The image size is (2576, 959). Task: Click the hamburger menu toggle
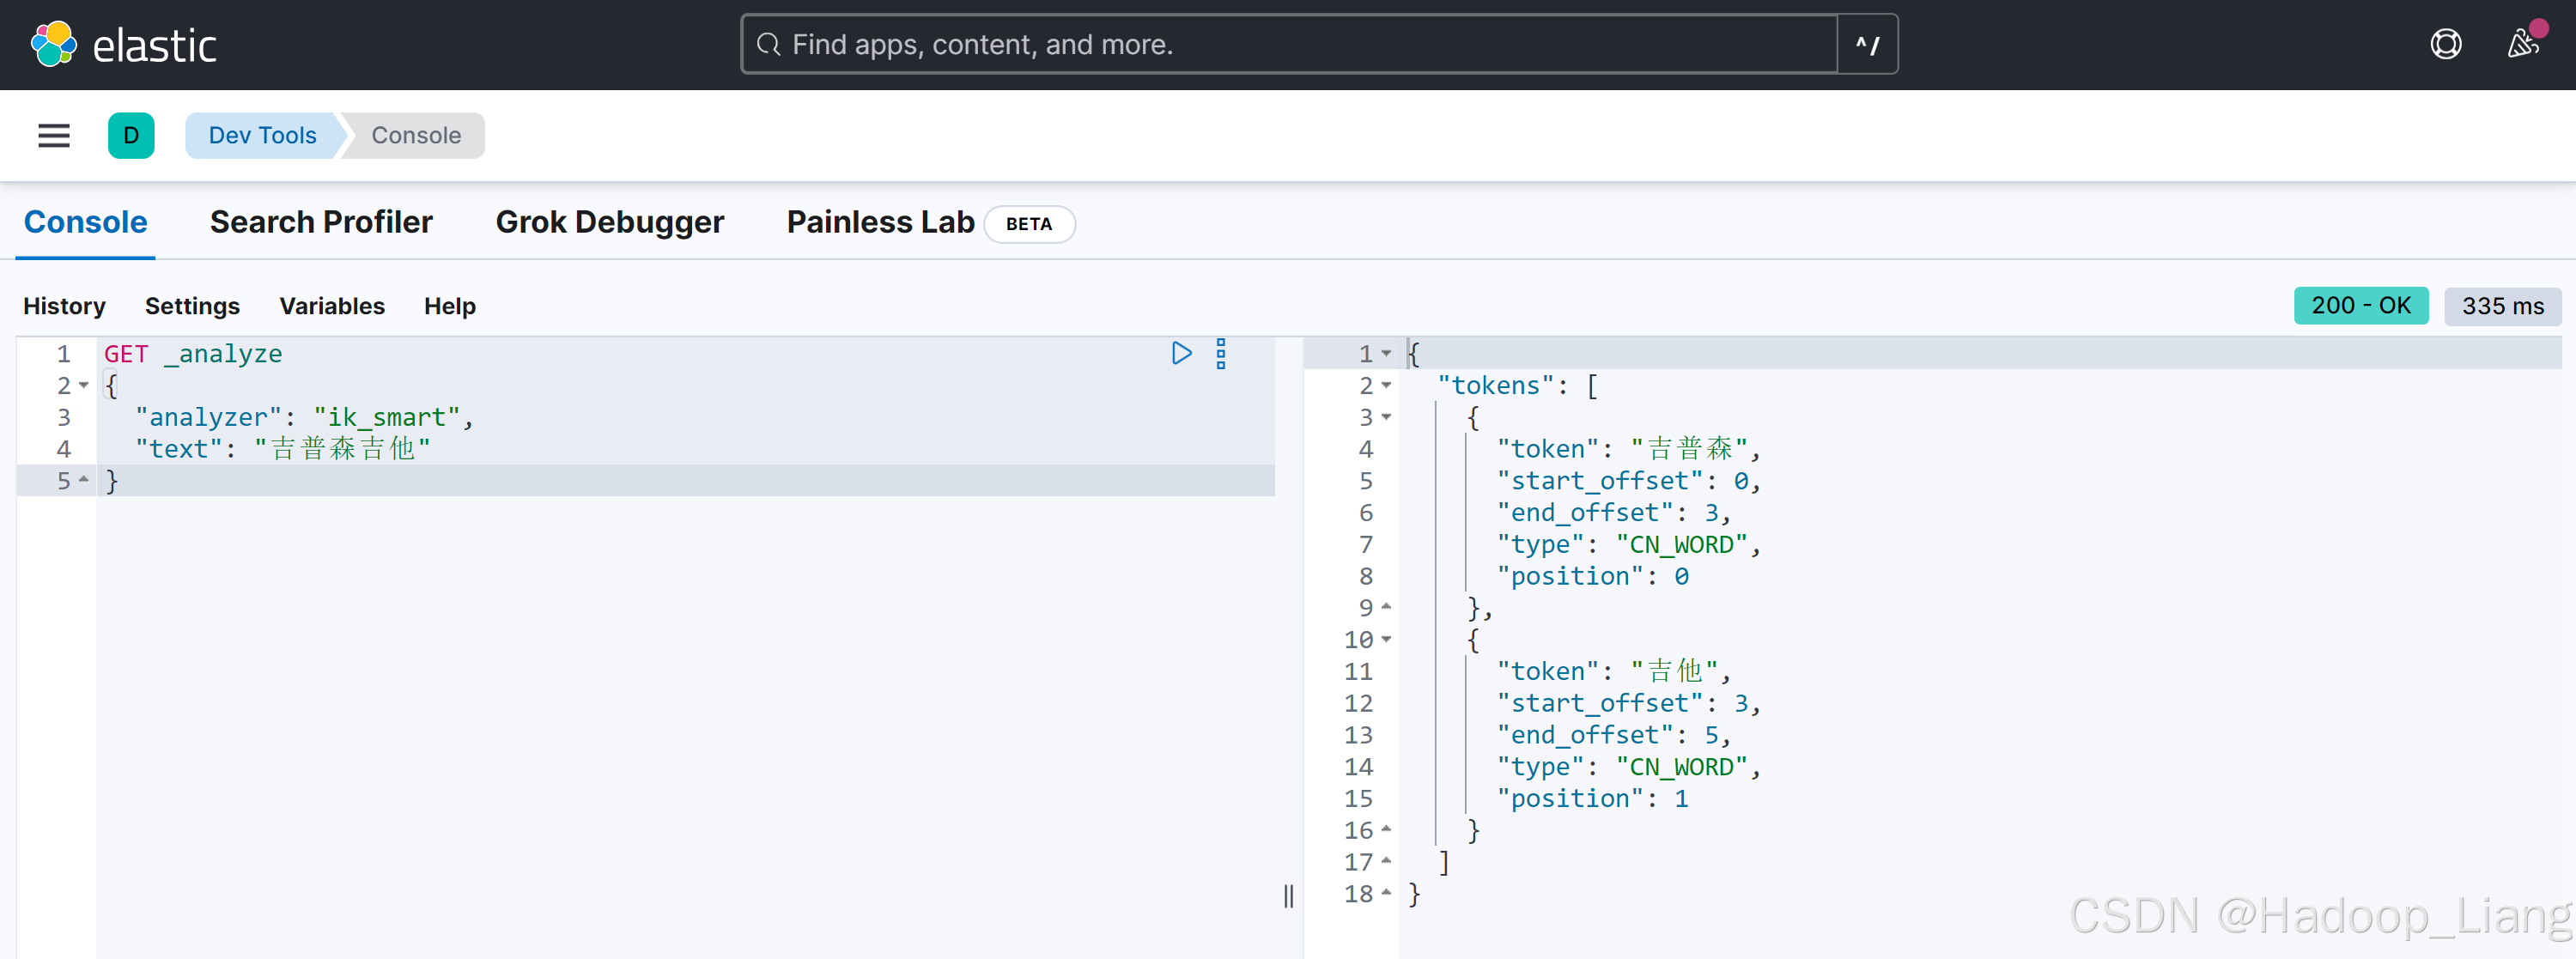pos(54,135)
